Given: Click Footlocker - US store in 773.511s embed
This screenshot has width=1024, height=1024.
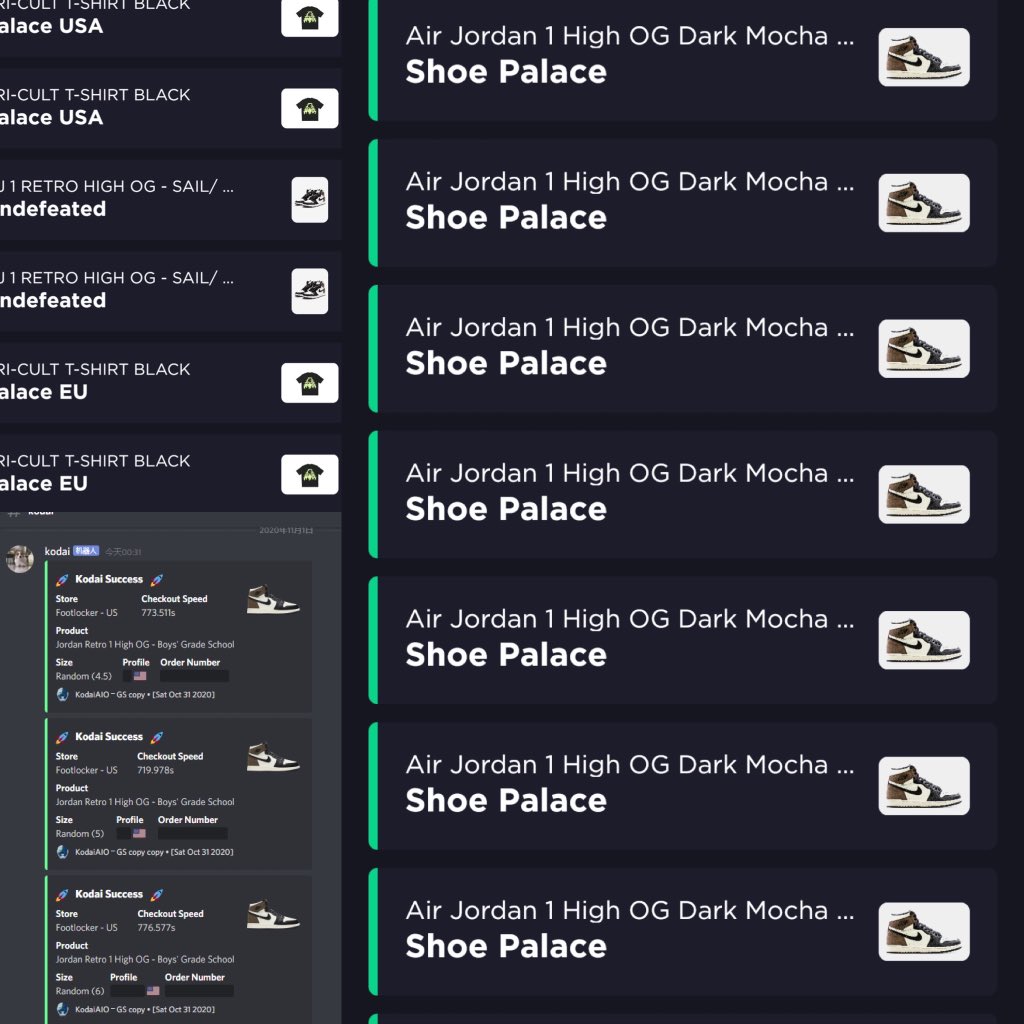Looking at the screenshot, I should [86, 613].
